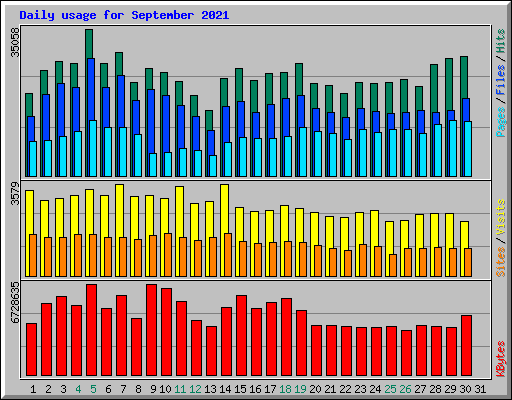The height and width of the screenshot is (400, 512).
Task: Click day label 14 on the x-axis
Action: (225, 389)
